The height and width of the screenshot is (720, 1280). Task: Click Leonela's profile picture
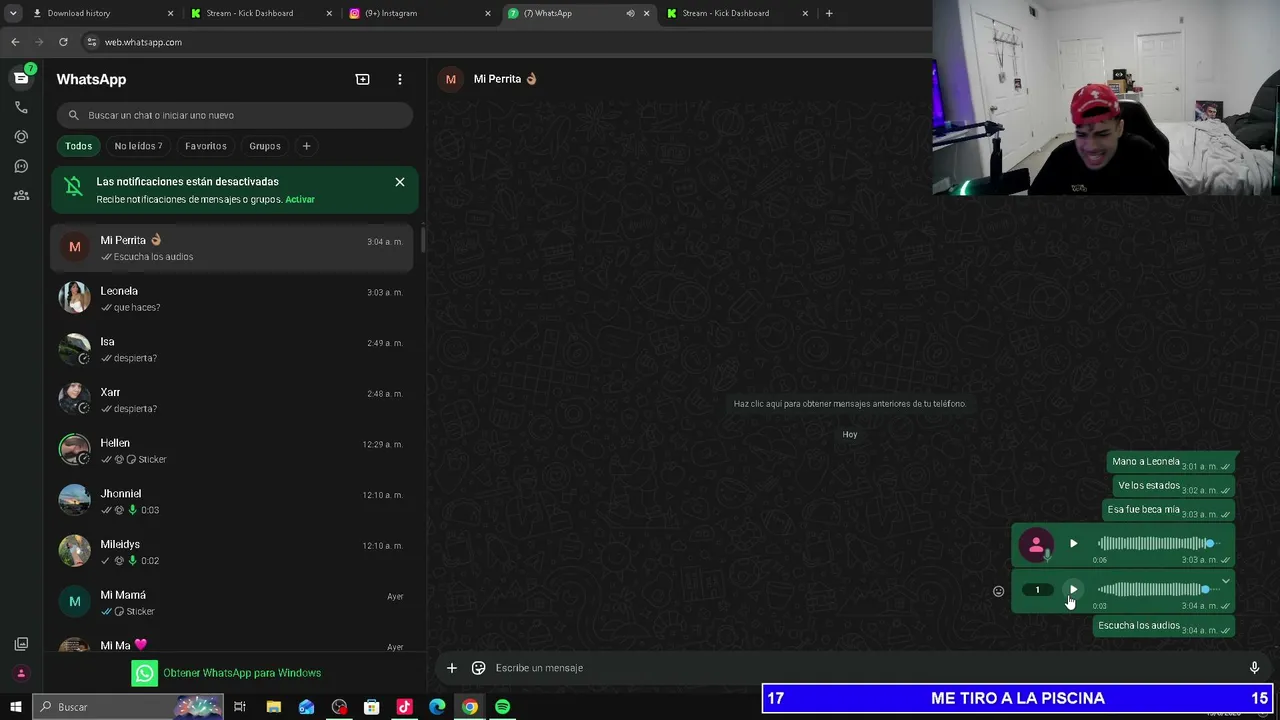74,298
